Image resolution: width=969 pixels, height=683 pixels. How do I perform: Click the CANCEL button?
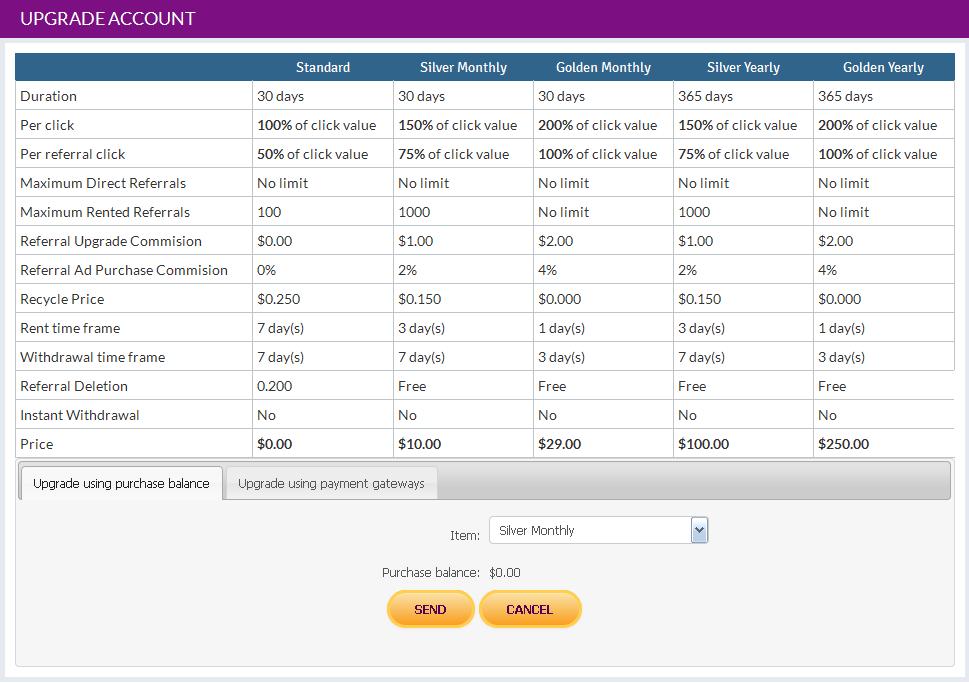pos(529,609)
